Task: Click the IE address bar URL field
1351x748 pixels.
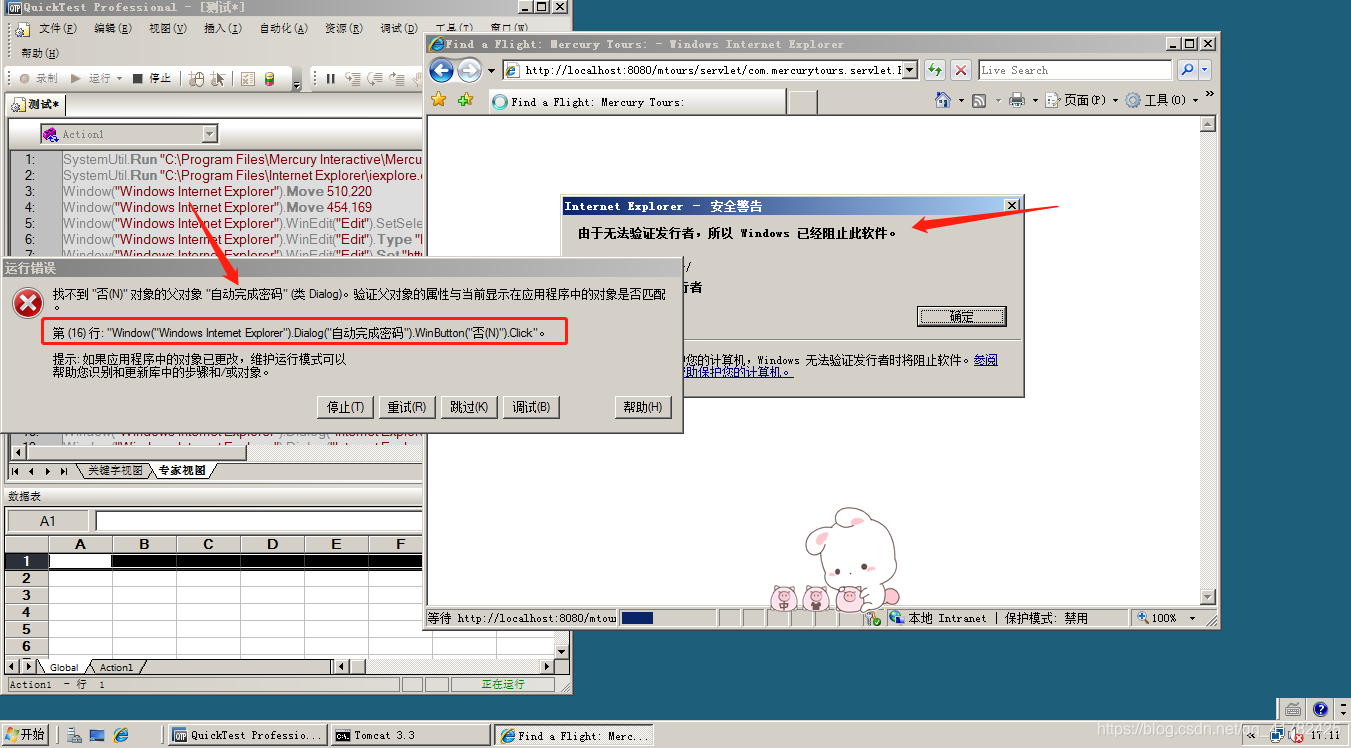Action: (x=709, y=70)
